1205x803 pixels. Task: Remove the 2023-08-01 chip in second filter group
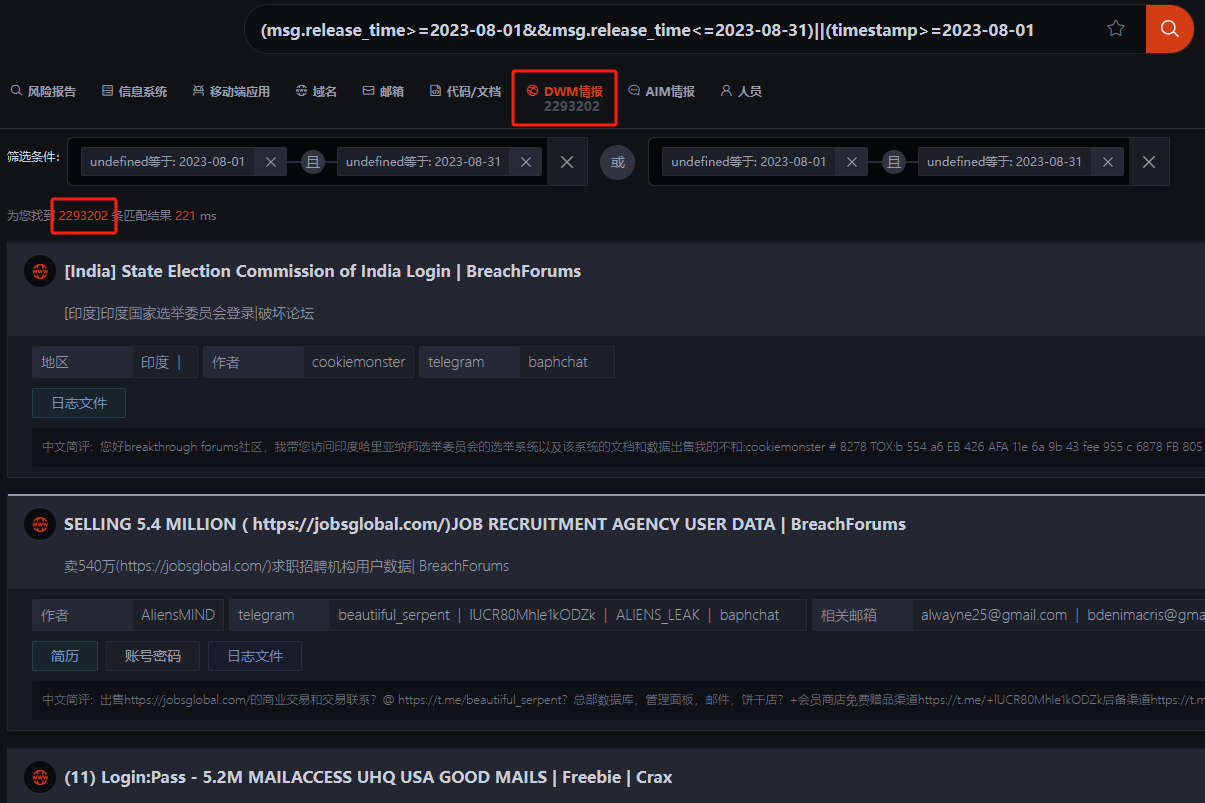tap(851, 162)
